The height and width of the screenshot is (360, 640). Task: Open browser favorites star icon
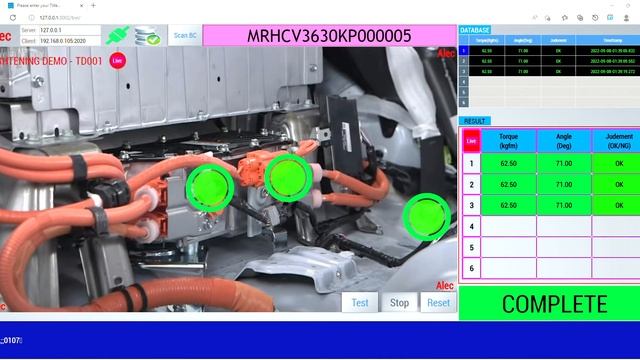(x=565, y=18)
